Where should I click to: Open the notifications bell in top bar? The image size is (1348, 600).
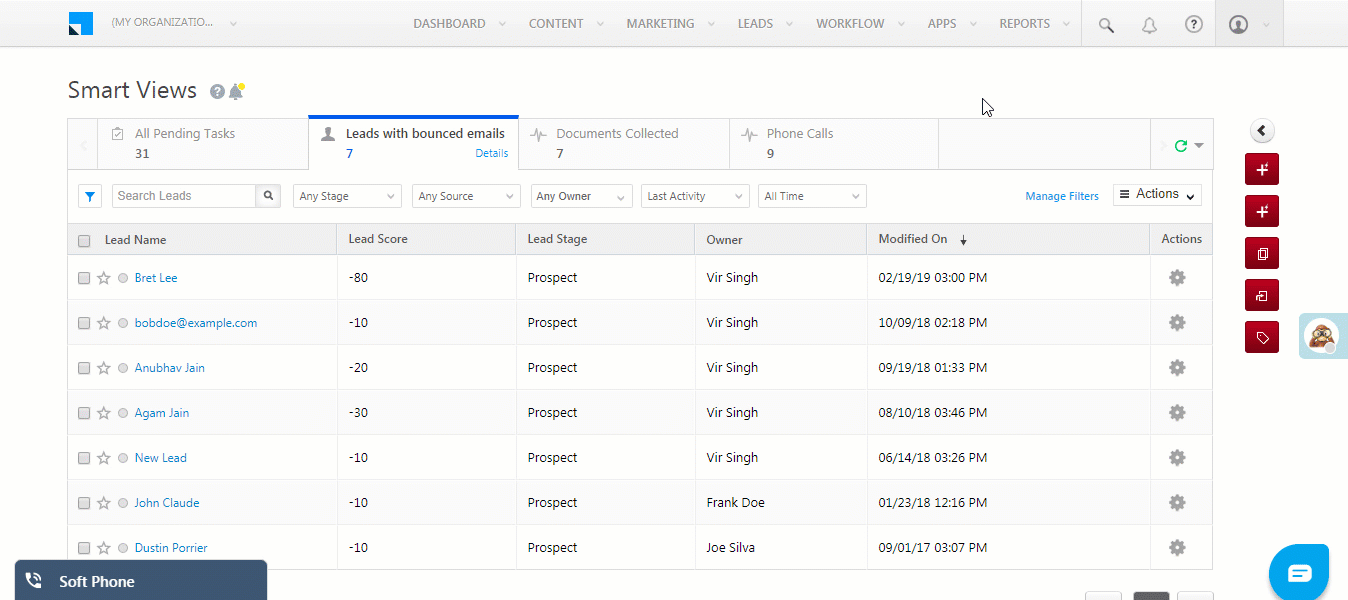coord(1150,25)
